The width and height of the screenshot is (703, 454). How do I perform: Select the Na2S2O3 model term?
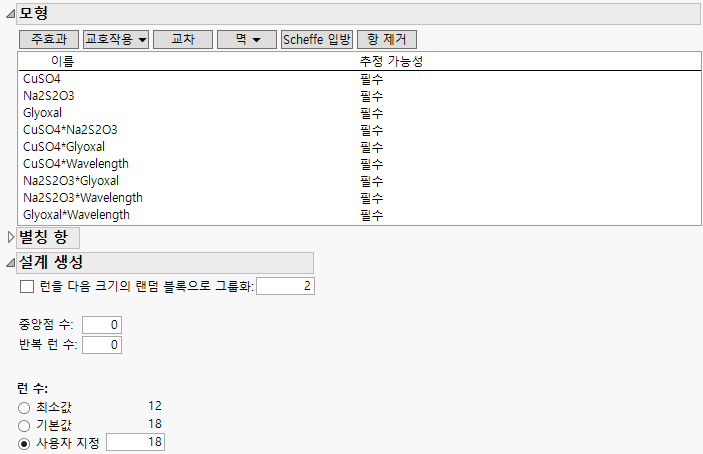pos(49,96)
